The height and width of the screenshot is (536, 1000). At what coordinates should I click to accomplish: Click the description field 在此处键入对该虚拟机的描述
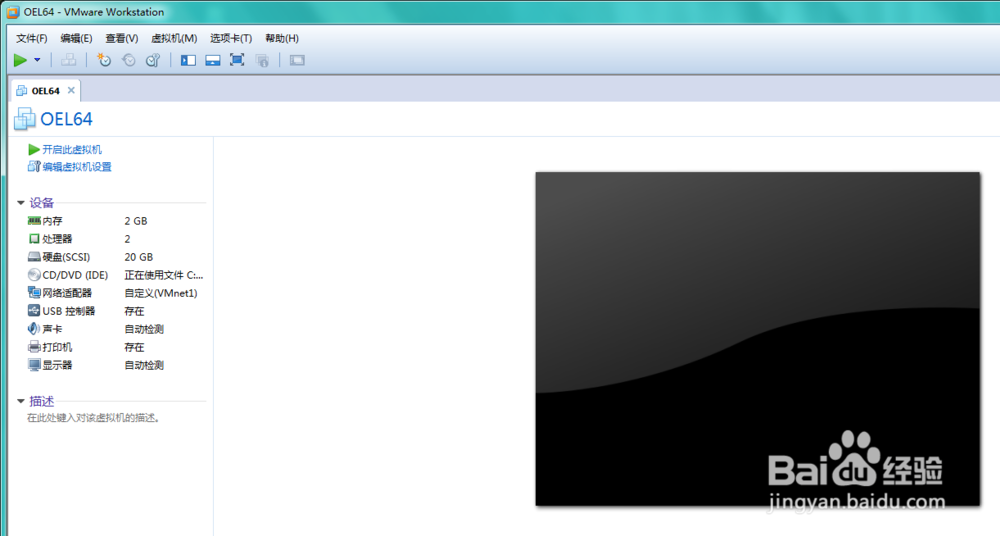[x=93, y=418]
